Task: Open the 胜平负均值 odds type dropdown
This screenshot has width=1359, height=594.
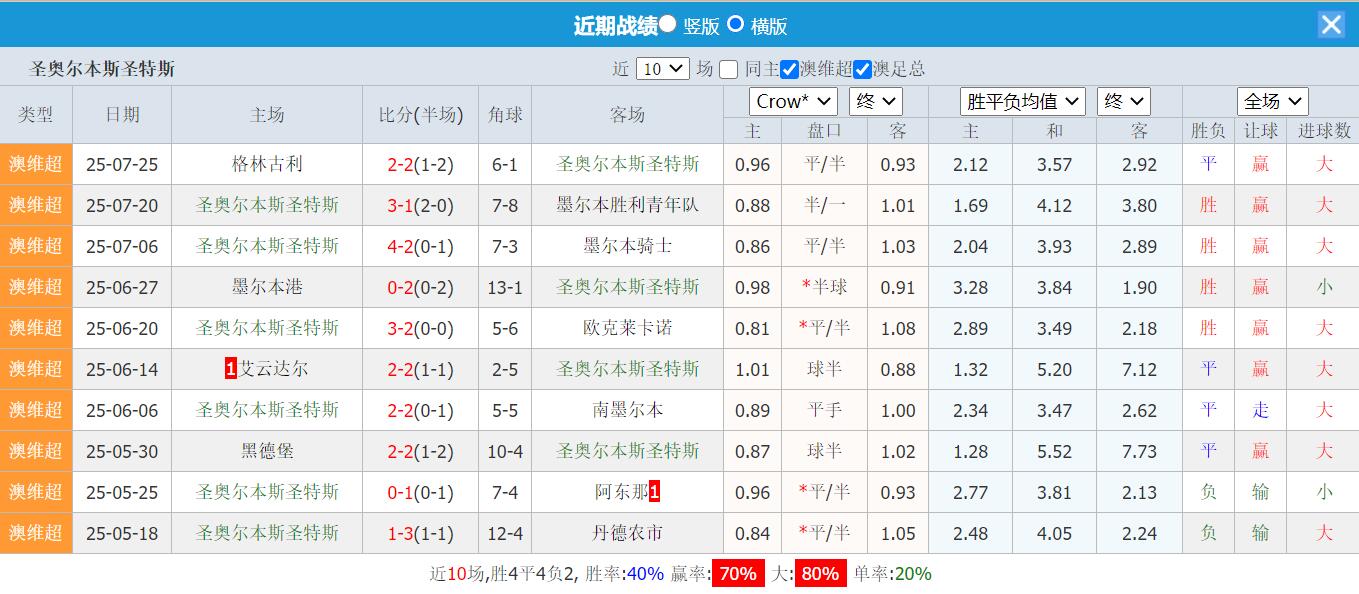Action: click(1022, 100)
